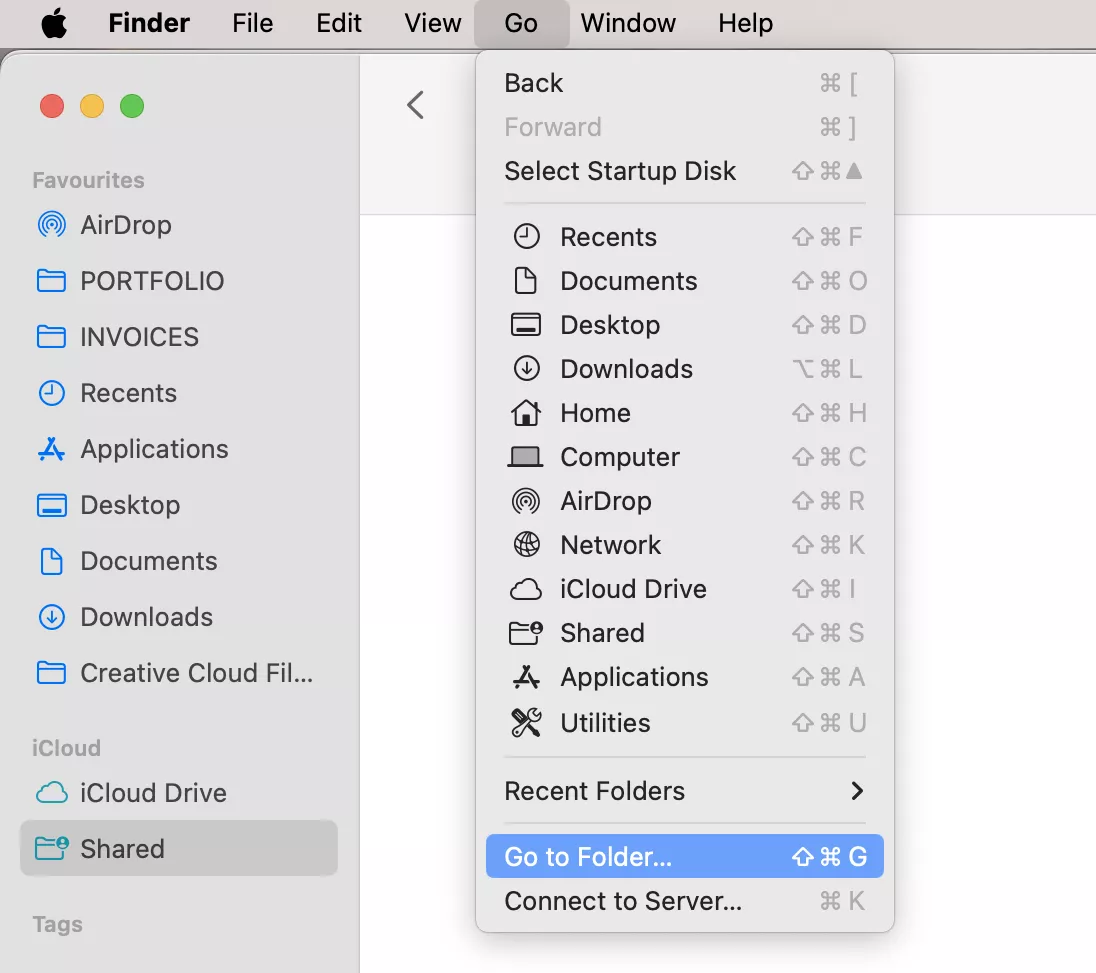Click the Network globe icon in Go menu

526,545
